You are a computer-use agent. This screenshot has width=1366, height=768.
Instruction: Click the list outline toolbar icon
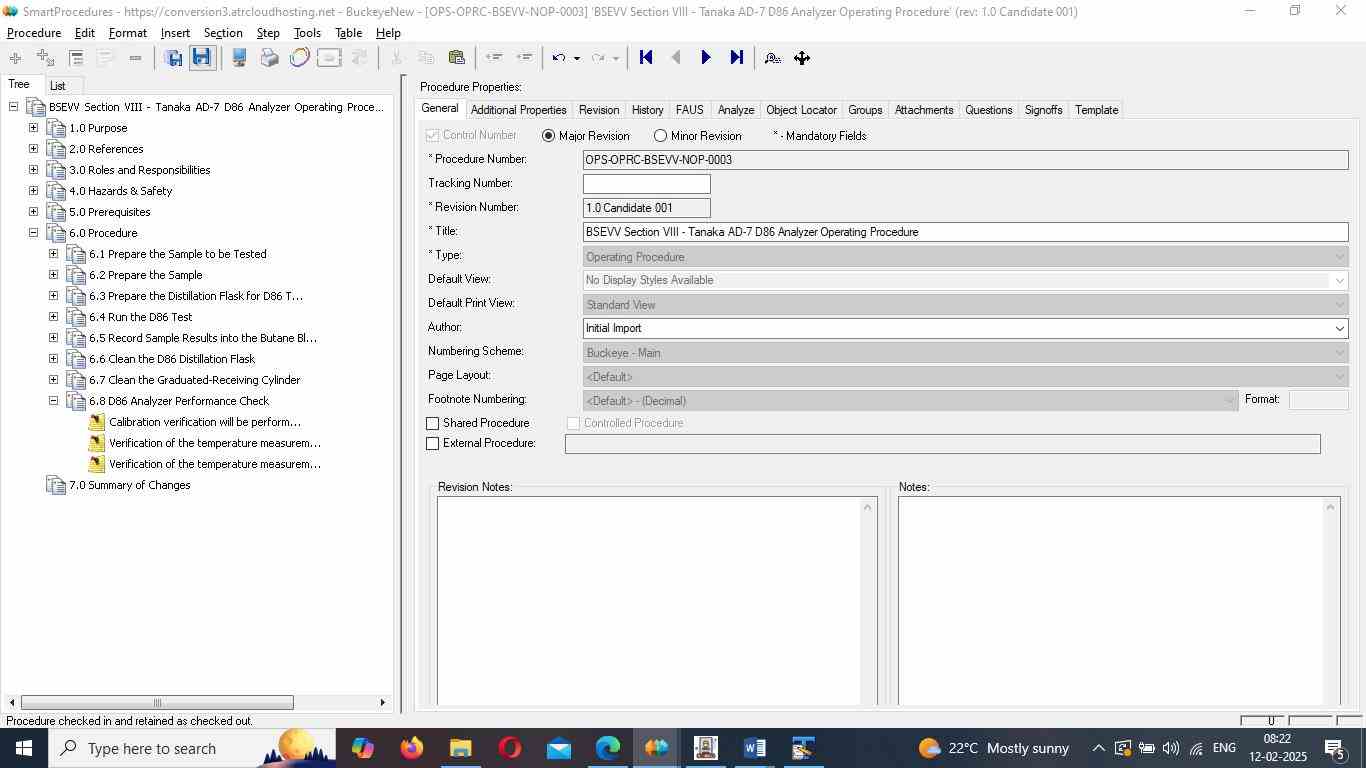[76, 58]
